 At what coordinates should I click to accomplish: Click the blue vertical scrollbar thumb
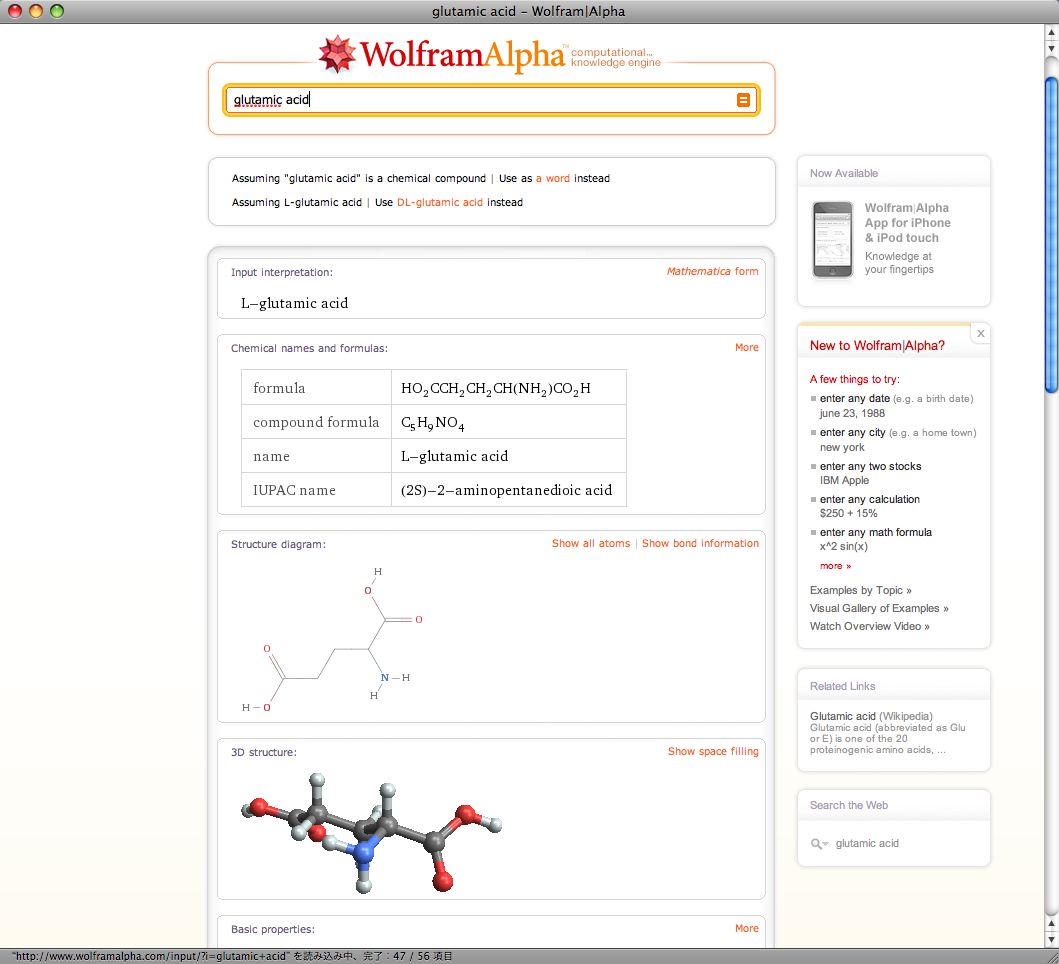click(x=1052, y=234)
